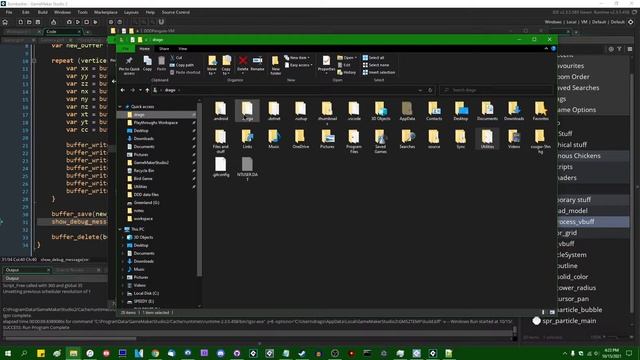Switch to the View ribbon tab
The width and height of the screenshot is (640, 360).
tap(182, 49)
